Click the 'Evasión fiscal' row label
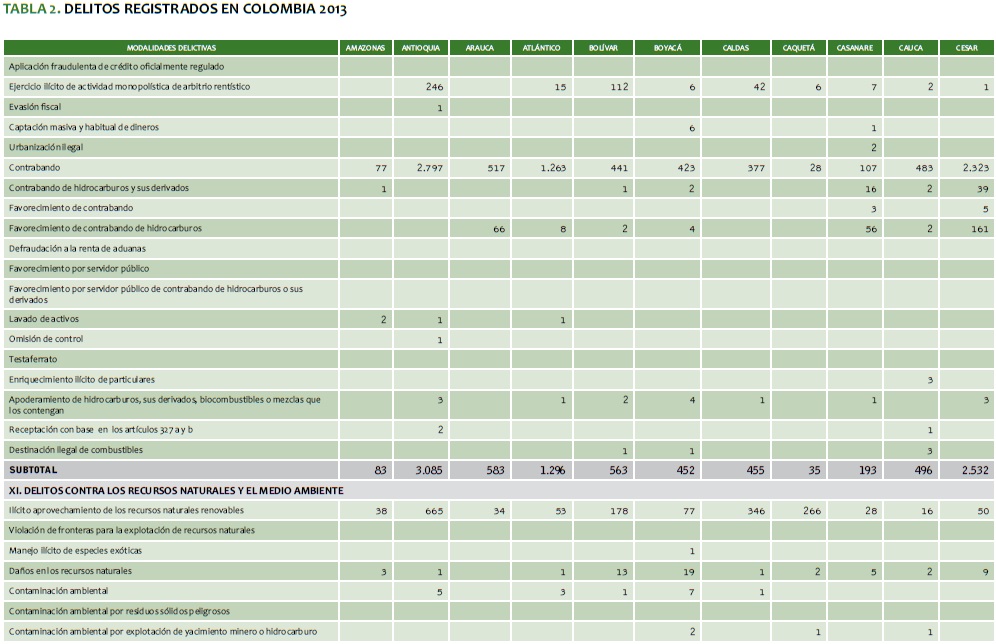 pyautogui.click(x=35, y=107)
